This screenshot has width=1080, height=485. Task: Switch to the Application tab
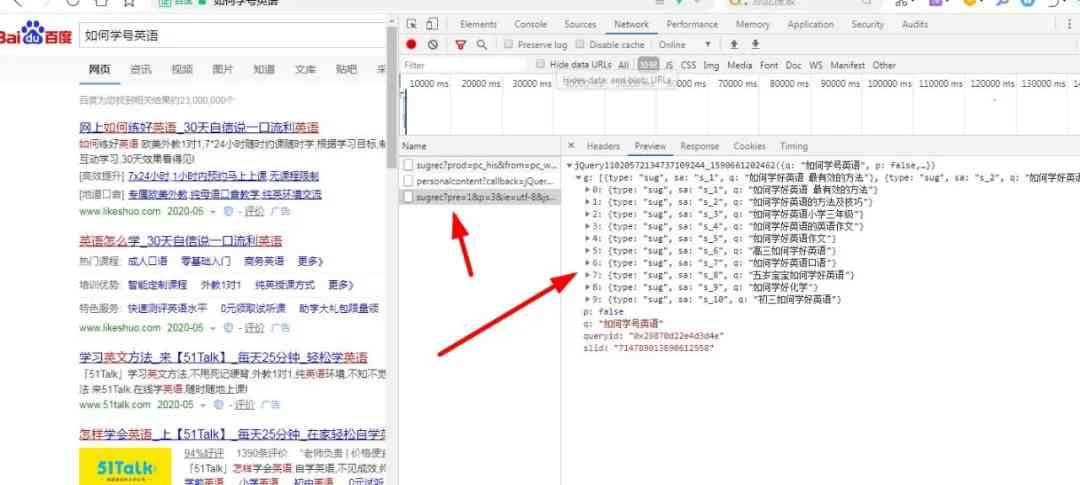pyautogui.click(x=810, y=24)
